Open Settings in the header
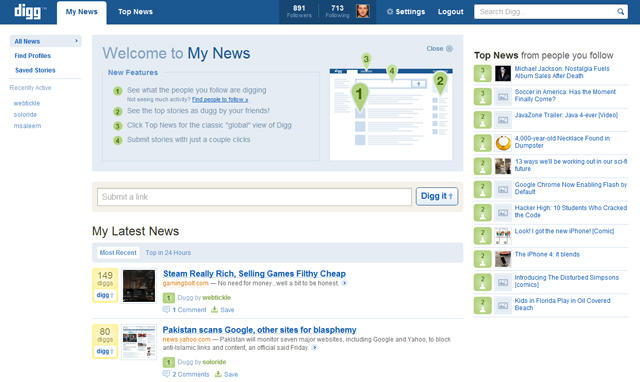The width and height of the screenshot is (640, 382). tap(406, 12)
